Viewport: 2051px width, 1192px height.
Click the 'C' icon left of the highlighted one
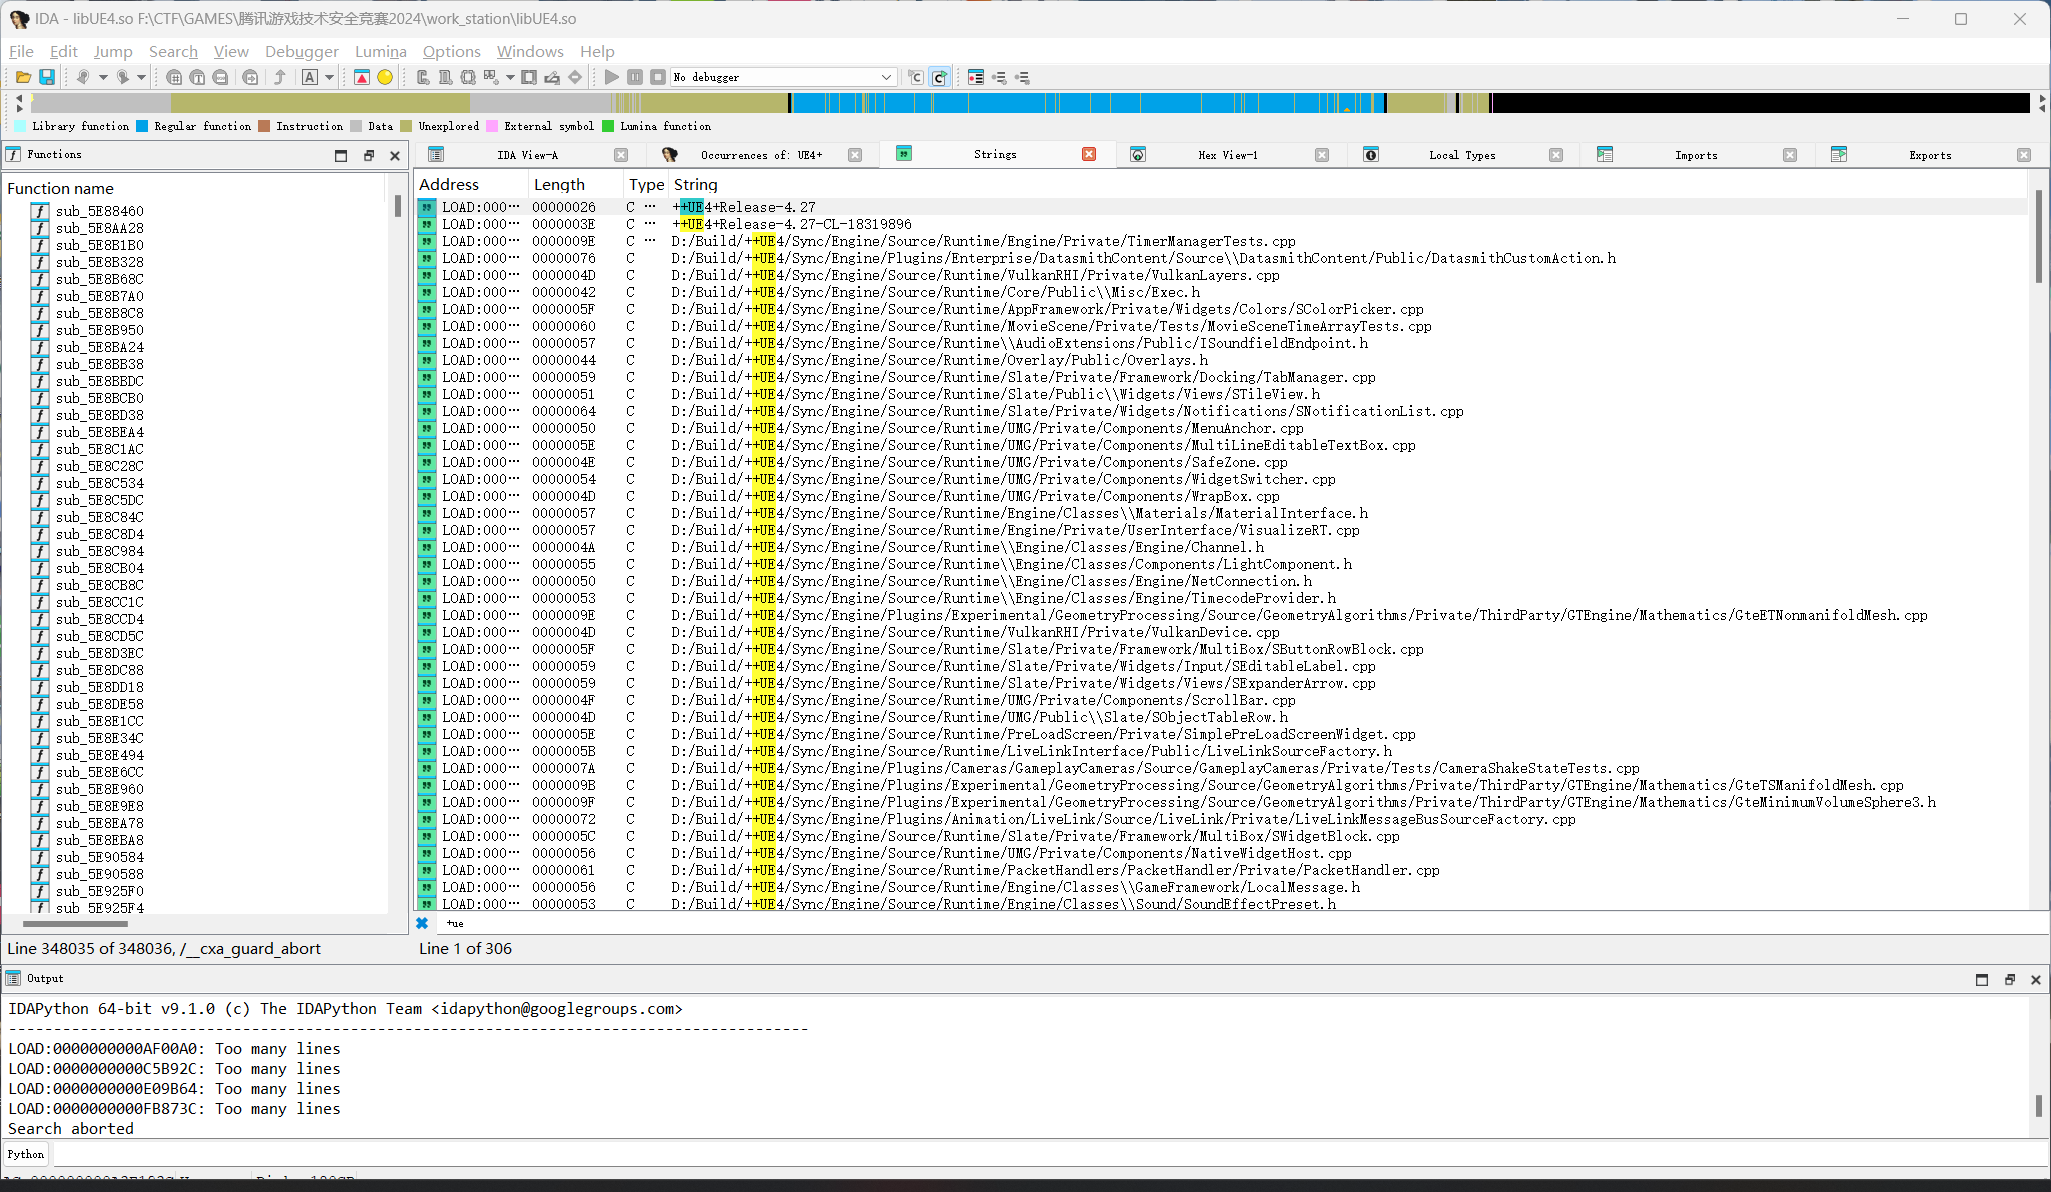coord(916,77)
